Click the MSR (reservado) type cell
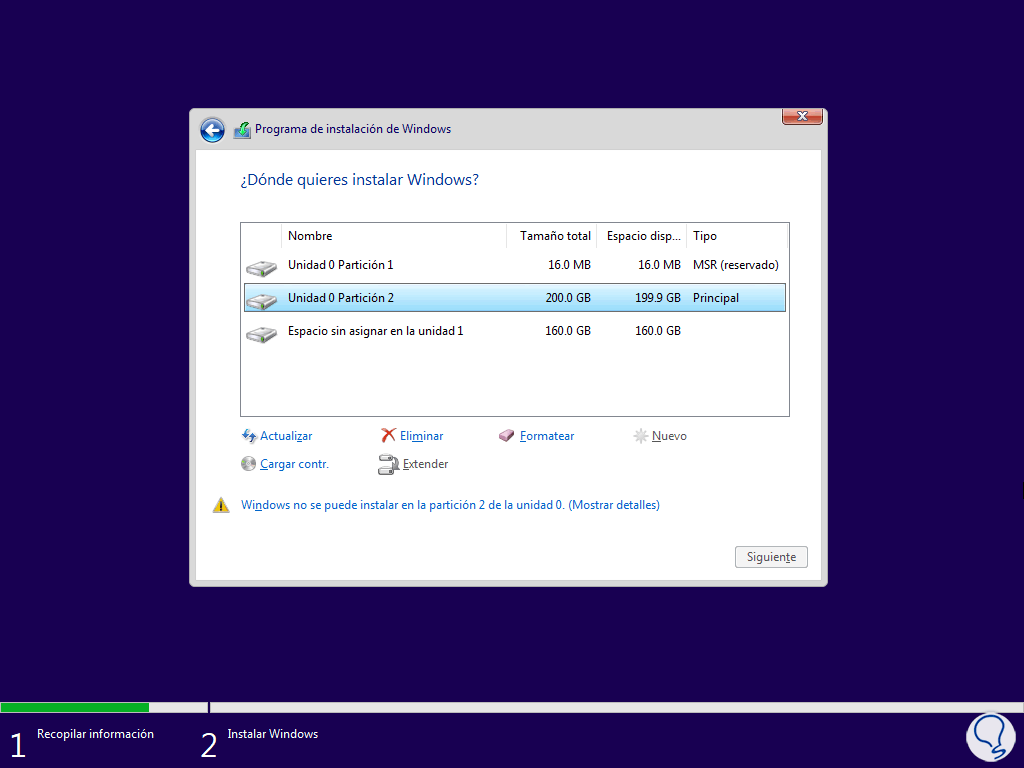Screen dimensions: 1024x768 (735, 265)
